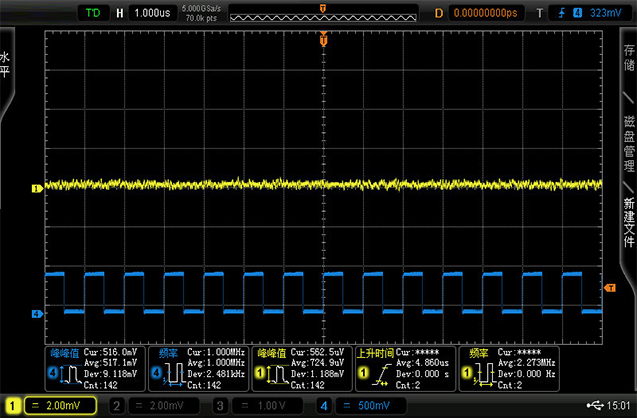Toggle channel 3 with its gray number badge
The image size is (637, 418).
(x=220, y=406)
